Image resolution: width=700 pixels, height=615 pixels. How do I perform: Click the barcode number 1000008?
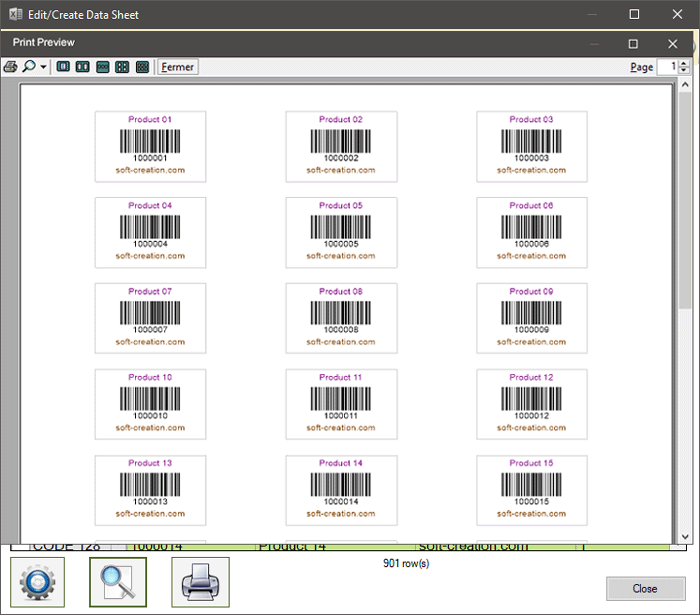(342, 330)
